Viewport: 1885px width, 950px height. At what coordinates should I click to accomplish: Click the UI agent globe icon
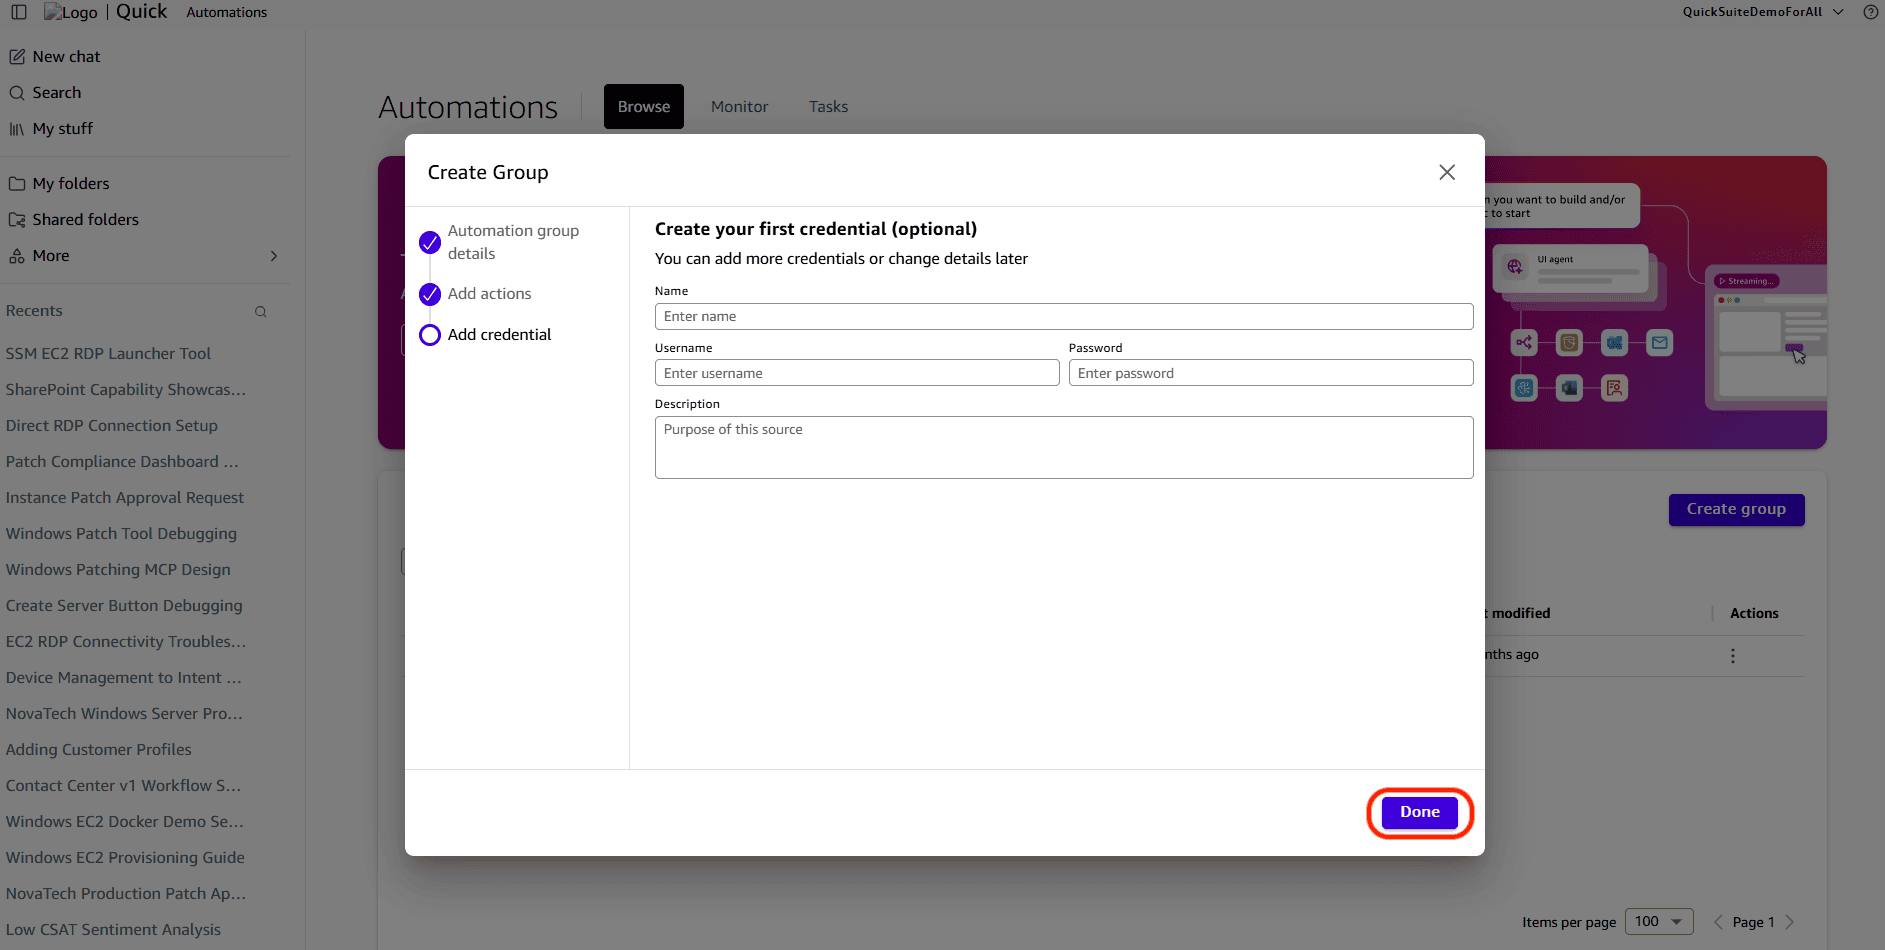click(1515, 267)
